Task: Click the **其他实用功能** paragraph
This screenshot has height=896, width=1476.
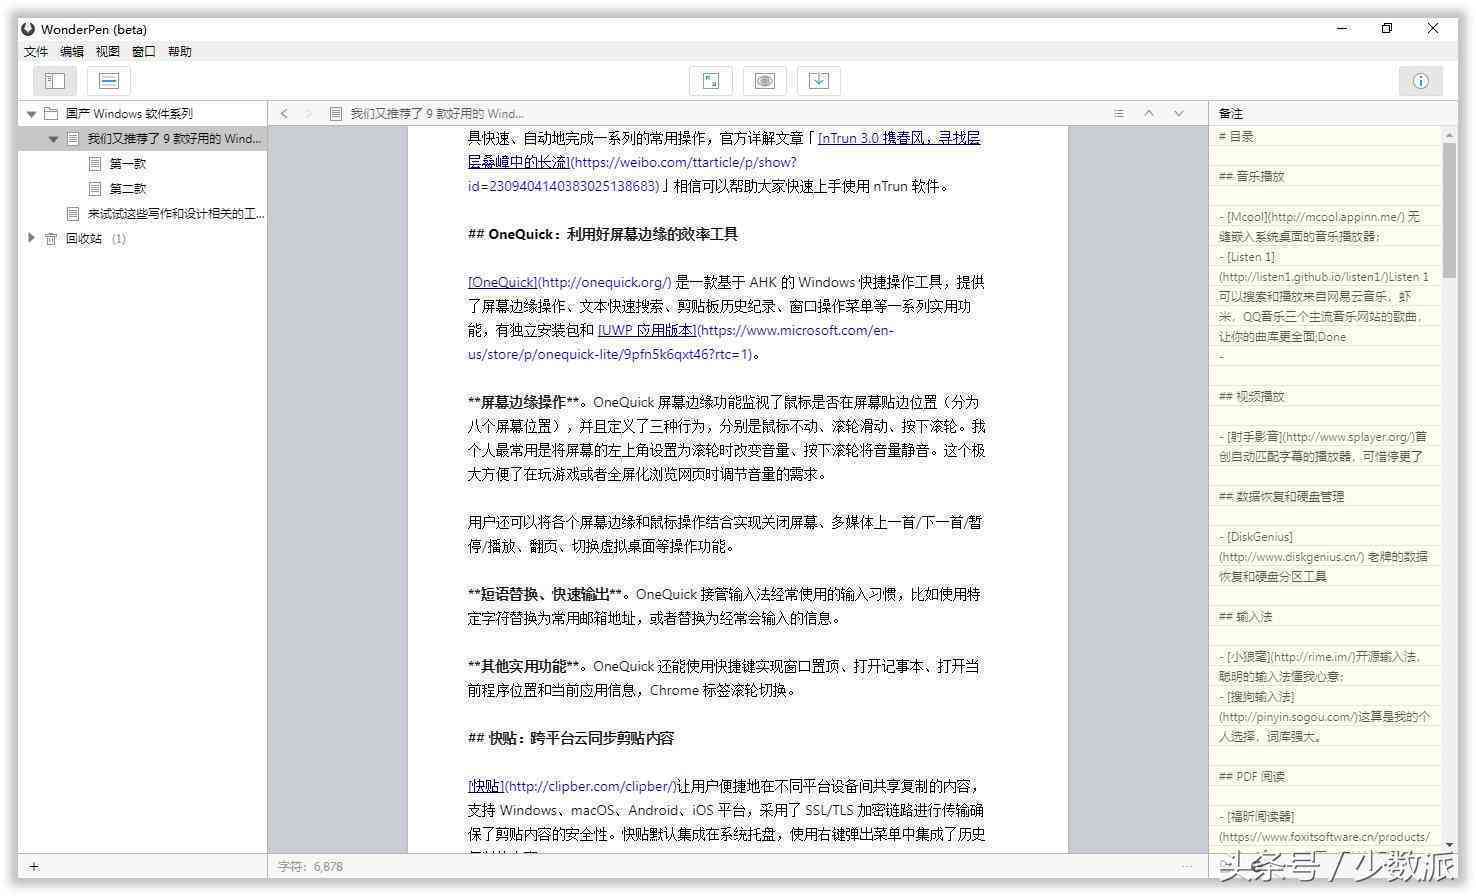Action: click(x=724, y=678)
